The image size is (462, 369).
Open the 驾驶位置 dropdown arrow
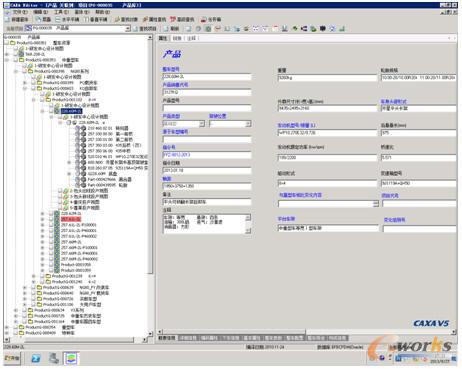248,124
